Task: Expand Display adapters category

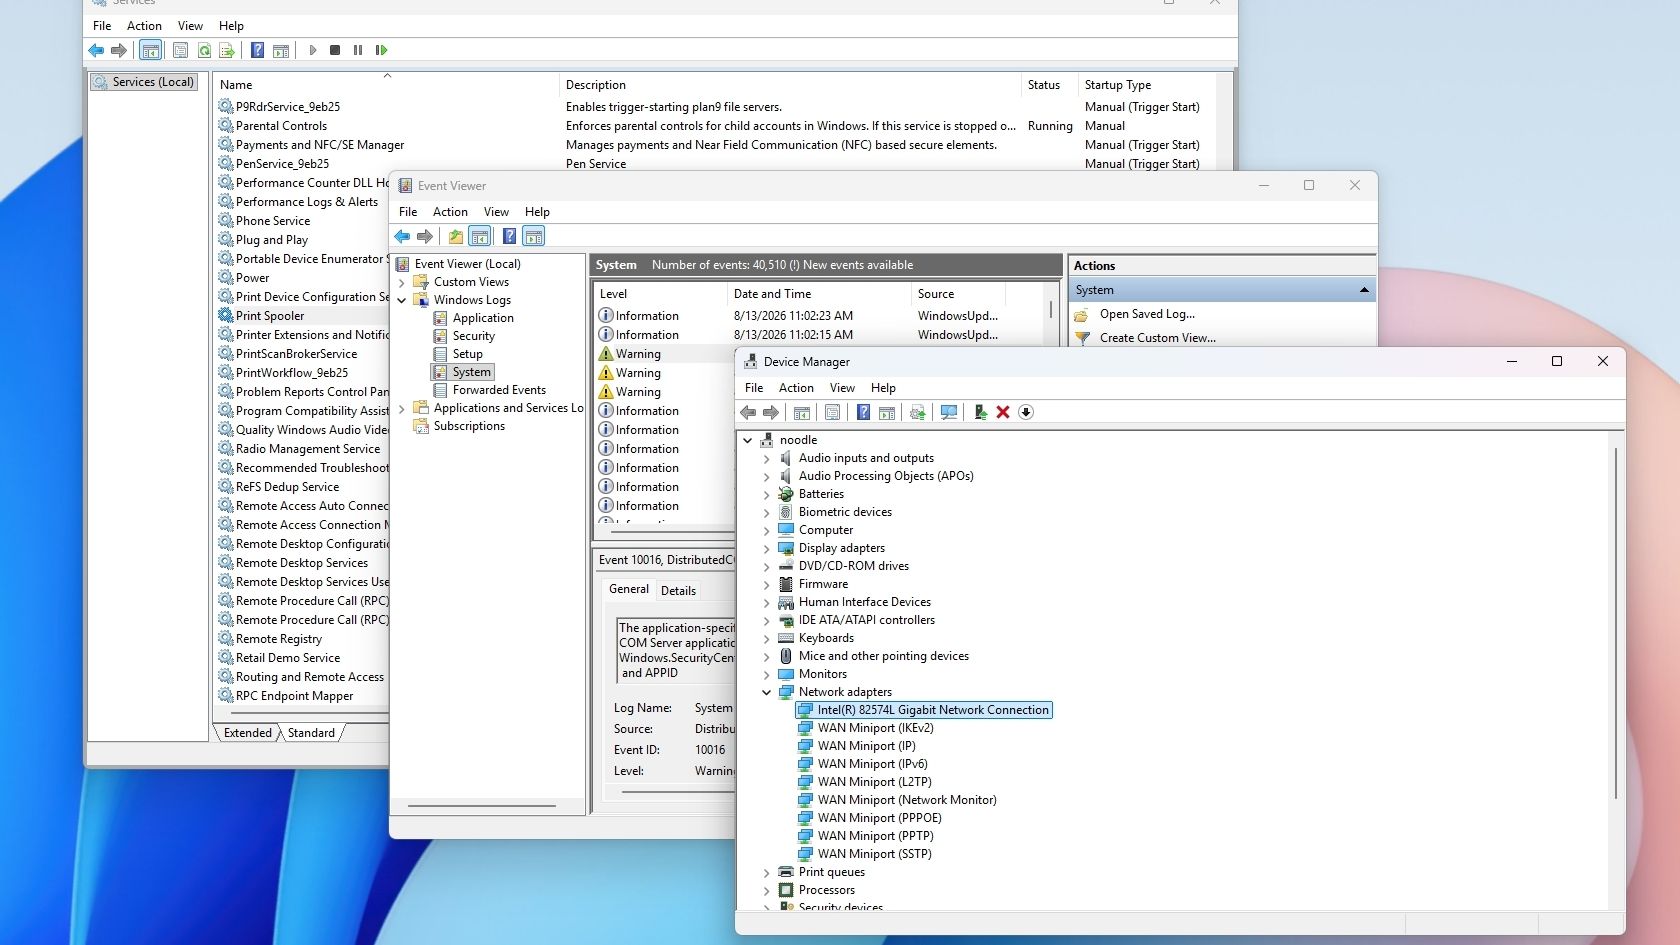Action: click(767, 548)
